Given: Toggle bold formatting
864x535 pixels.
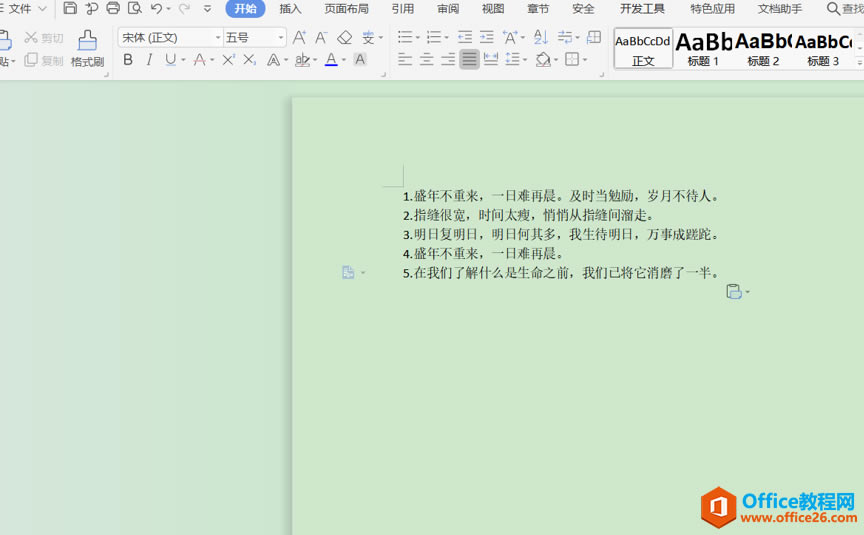Looking at the screenshot, I should (x=128, y=60).
